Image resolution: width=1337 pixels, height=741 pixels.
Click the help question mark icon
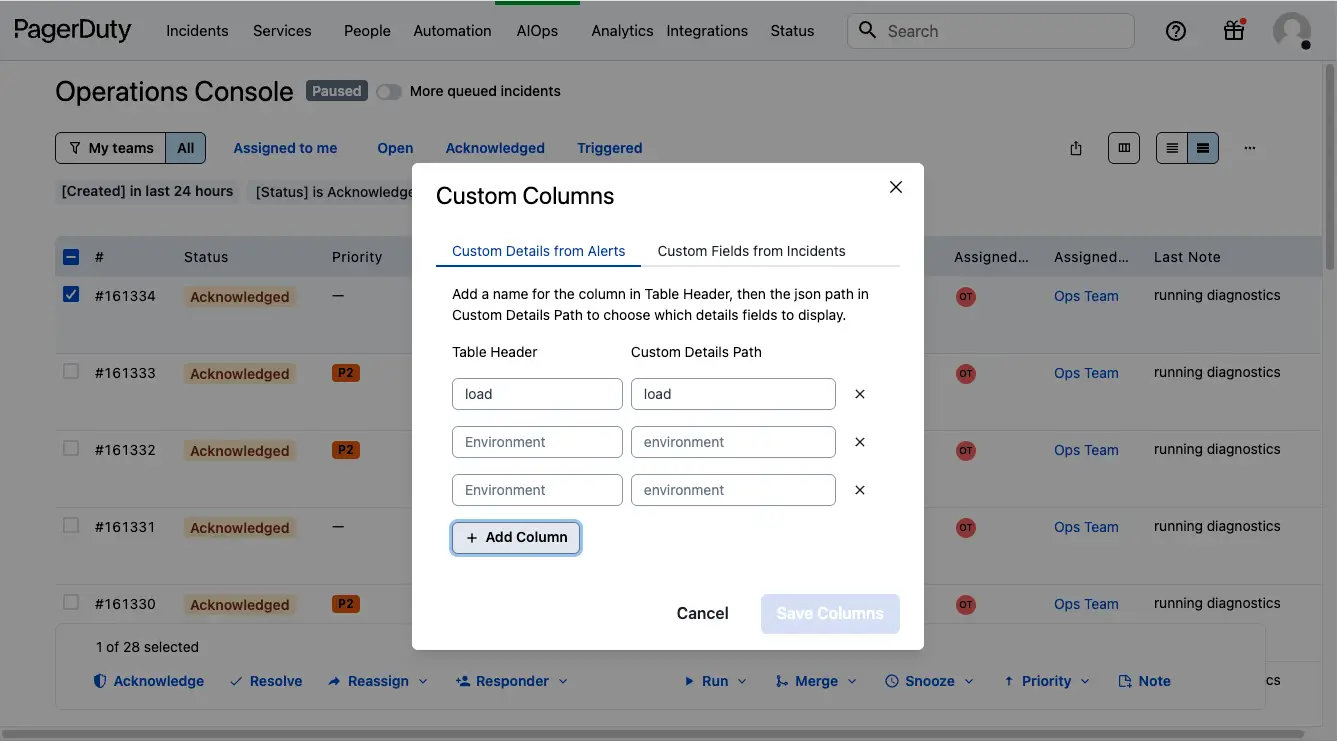point(1176,31)
